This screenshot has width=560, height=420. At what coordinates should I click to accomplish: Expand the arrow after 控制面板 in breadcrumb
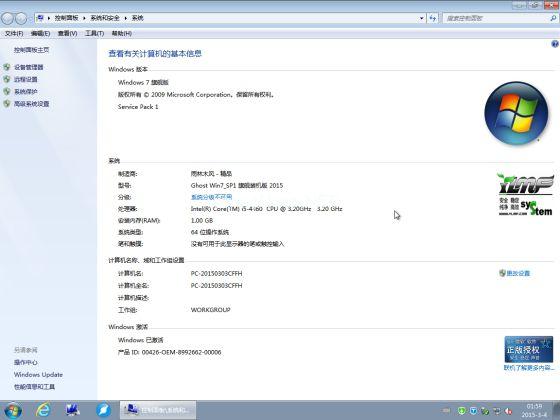pos(84,18)
